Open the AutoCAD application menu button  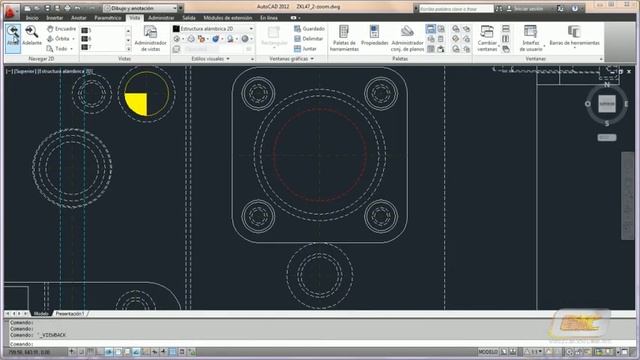[11, 12]
